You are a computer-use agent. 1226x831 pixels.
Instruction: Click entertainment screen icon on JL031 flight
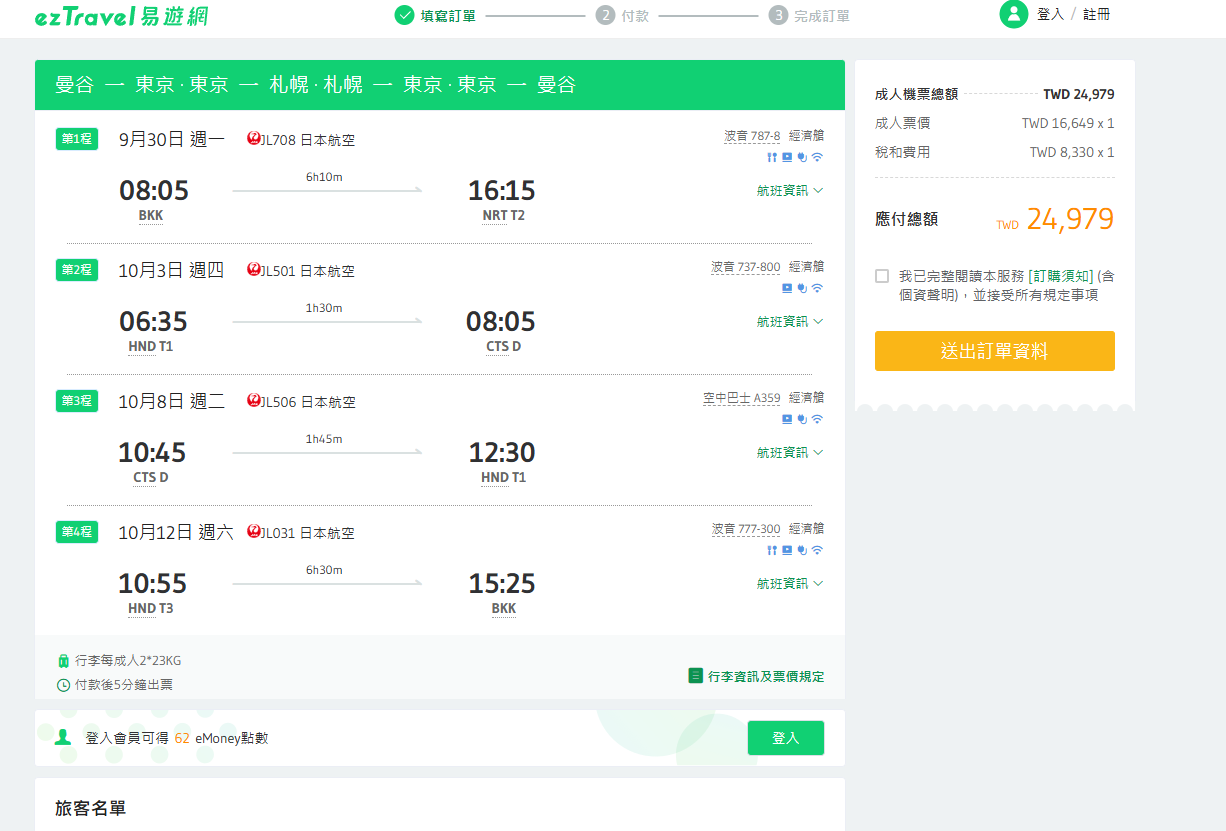pos(787,550)
